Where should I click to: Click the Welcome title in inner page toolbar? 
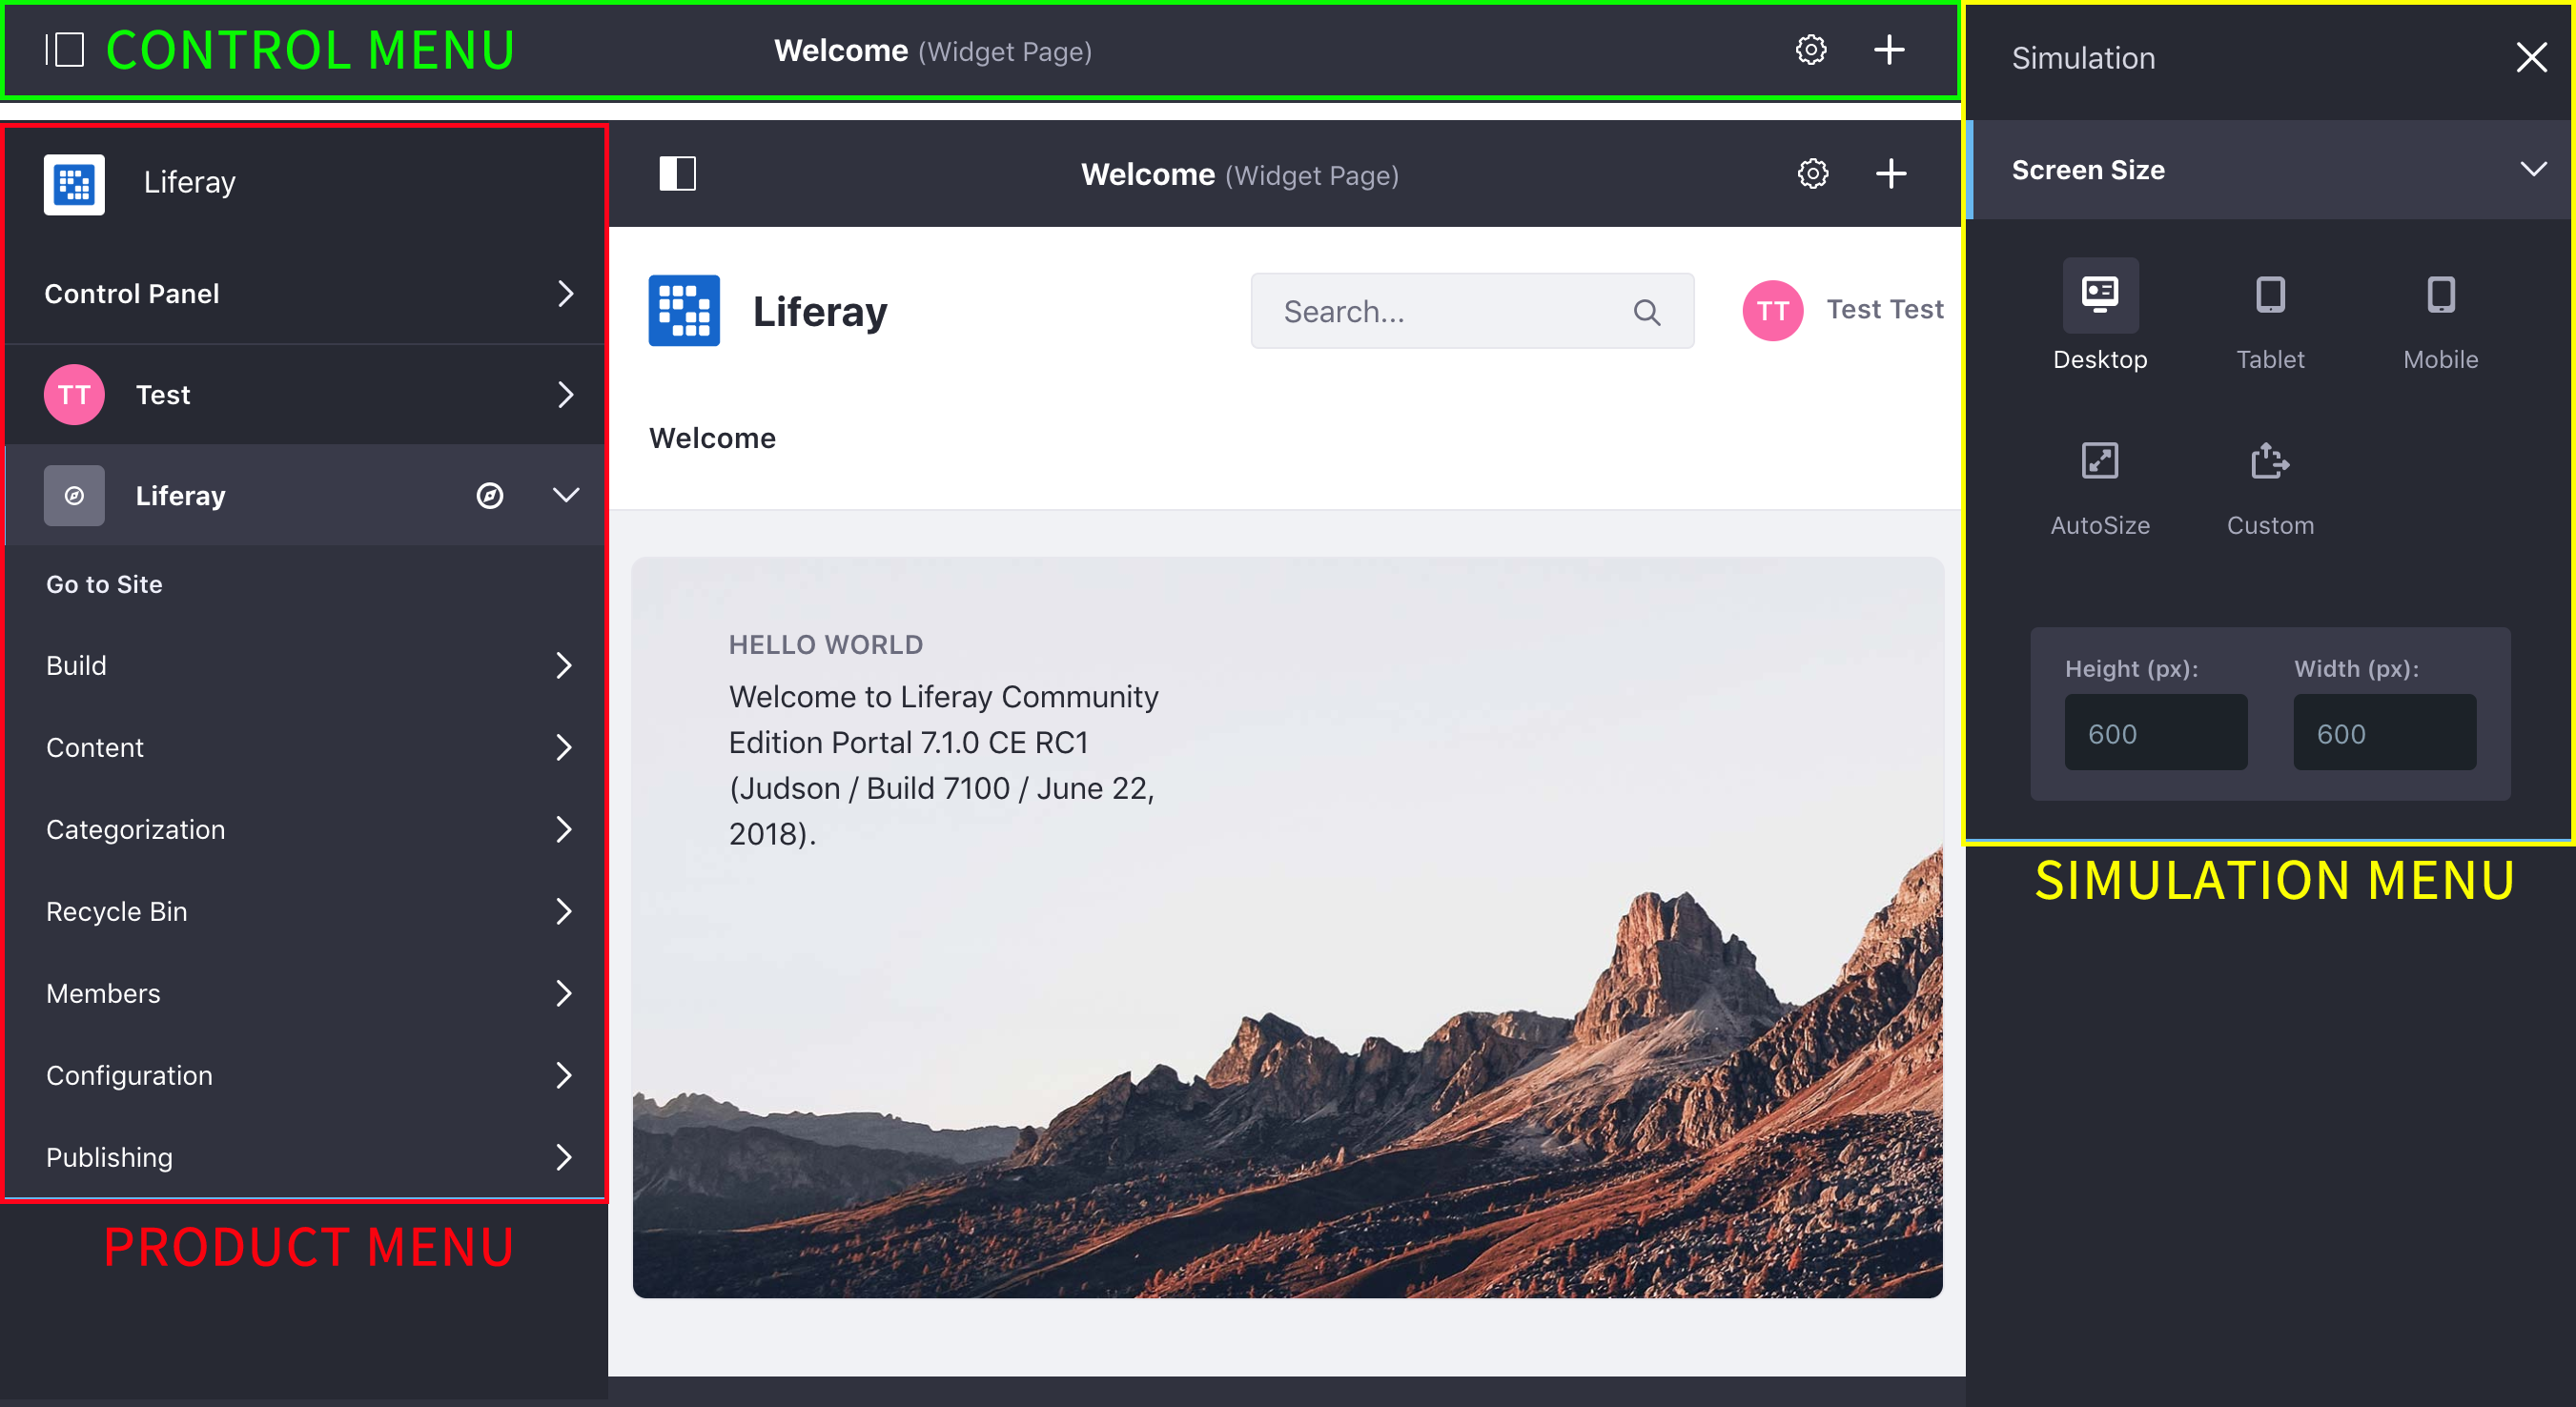(x=1147, y=175)
